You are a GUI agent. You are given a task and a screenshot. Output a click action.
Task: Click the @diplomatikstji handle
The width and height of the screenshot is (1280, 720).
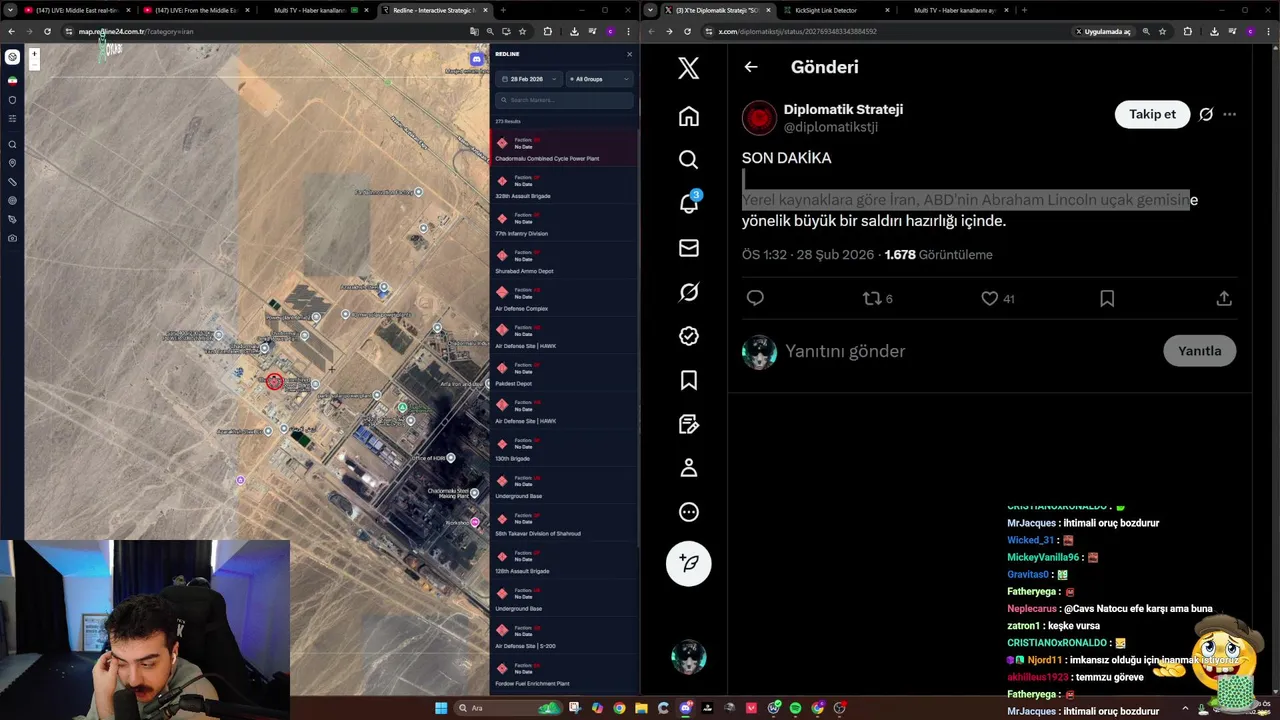point(830,127)
